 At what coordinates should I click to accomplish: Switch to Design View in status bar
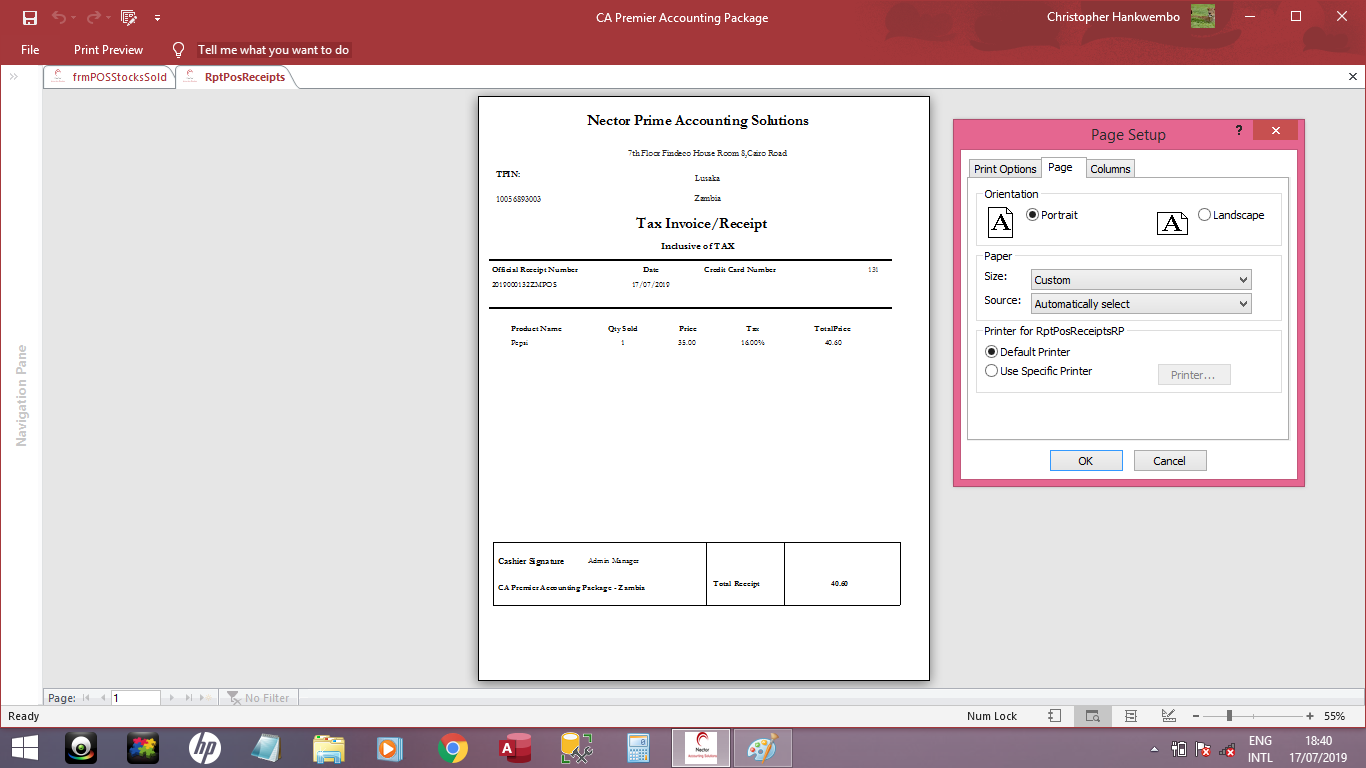(x=1168, y=716)
